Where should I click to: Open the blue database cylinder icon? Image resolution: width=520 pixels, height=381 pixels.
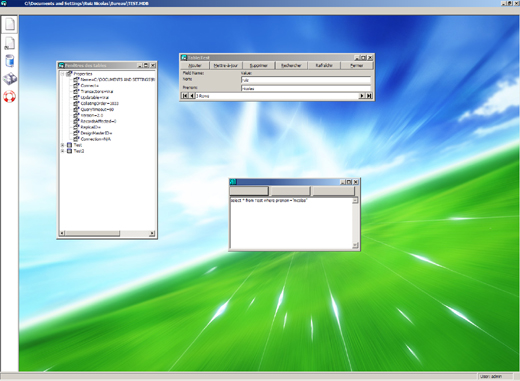10,61
